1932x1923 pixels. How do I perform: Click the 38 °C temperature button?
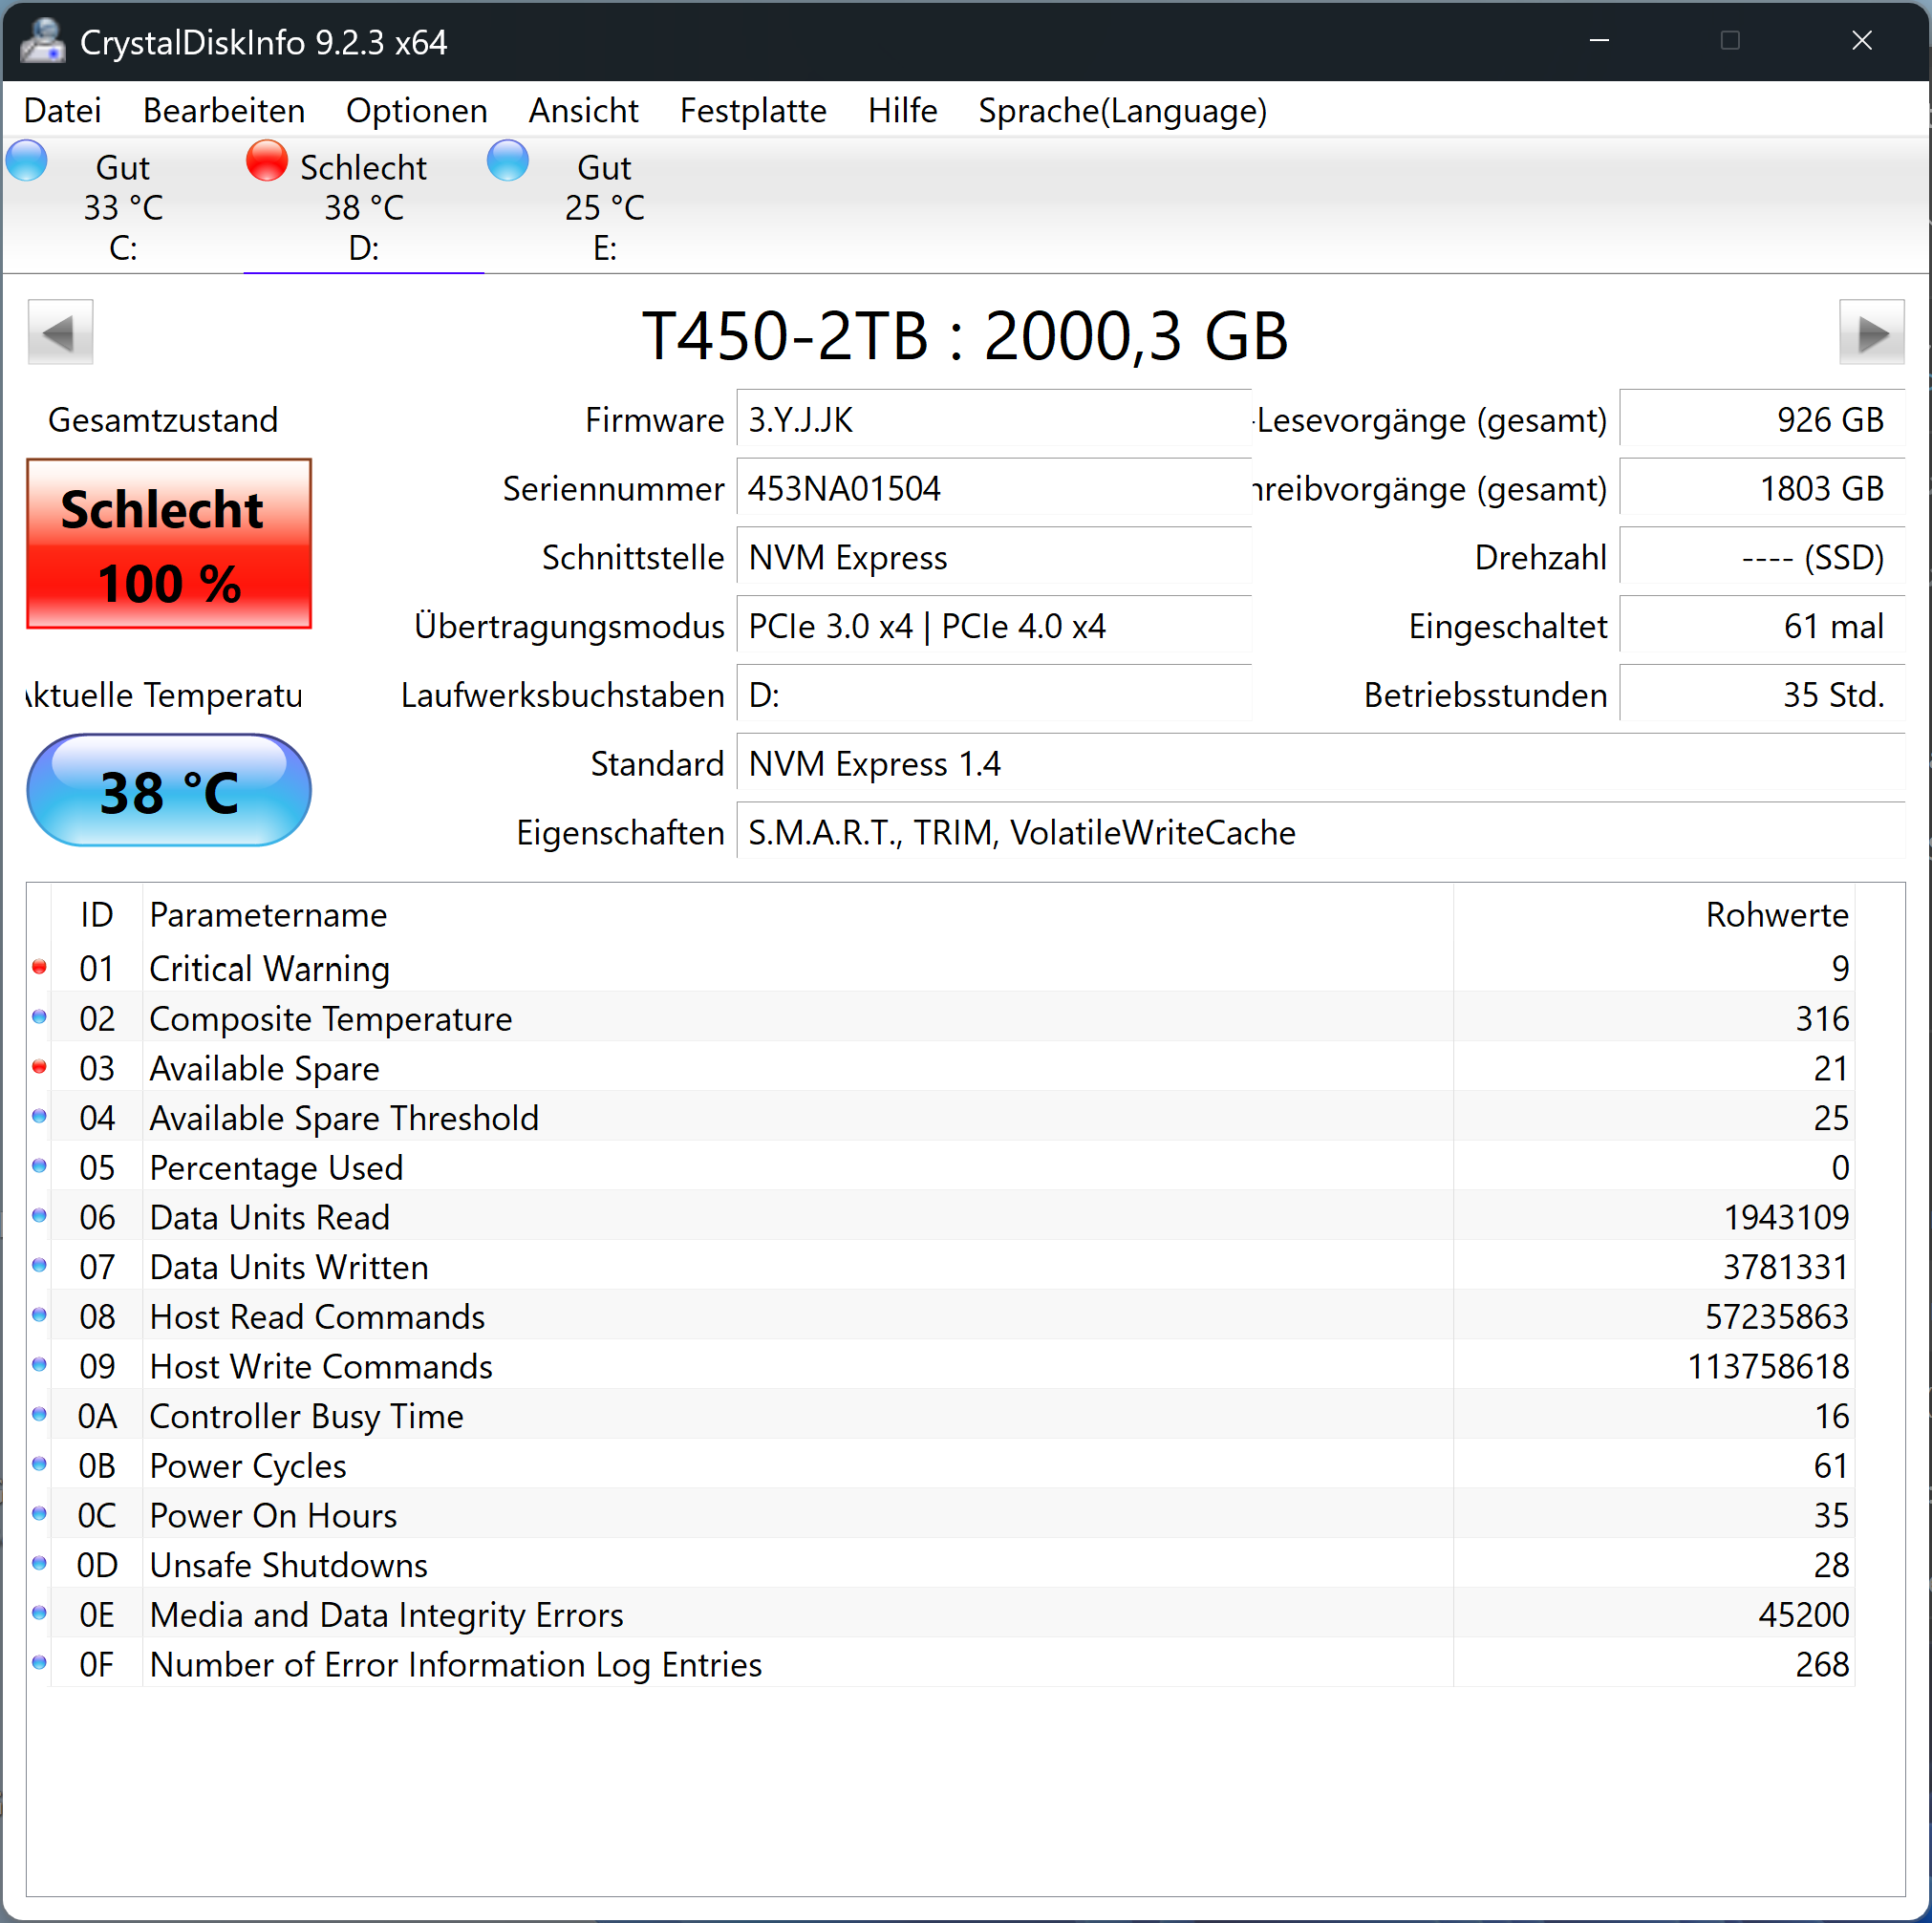point(169,791)
